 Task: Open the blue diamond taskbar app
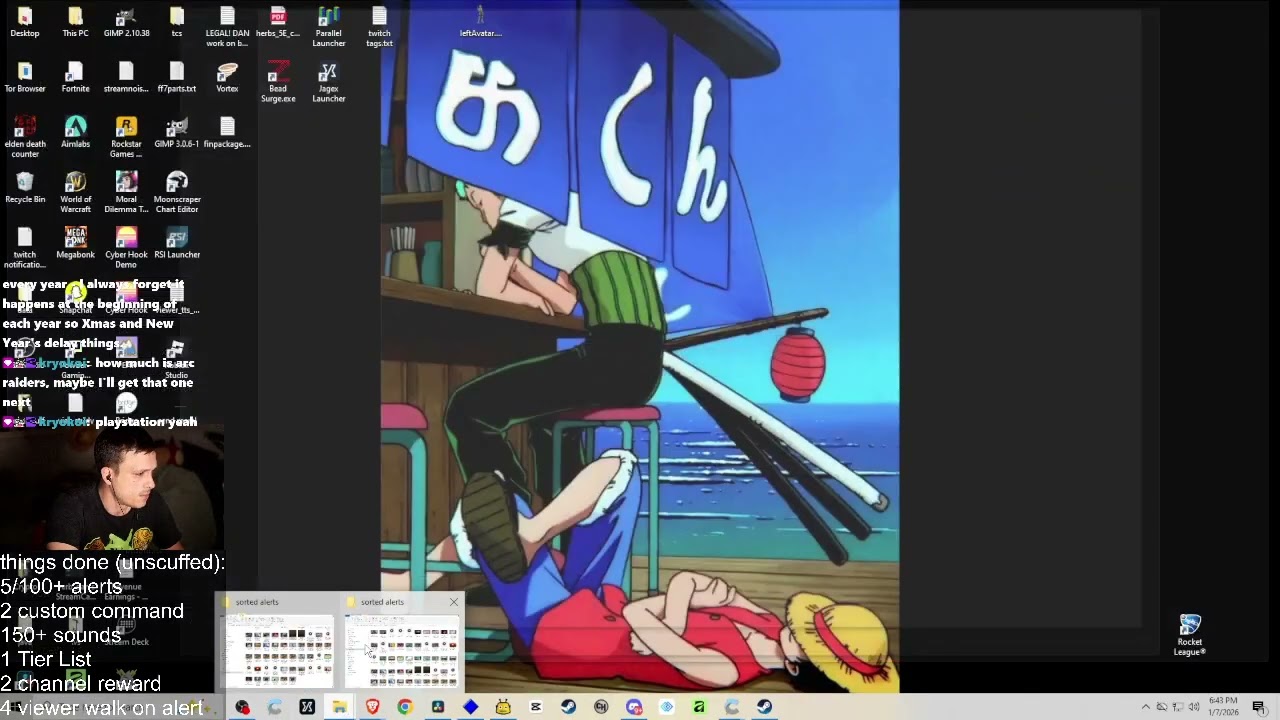(470, 707)
